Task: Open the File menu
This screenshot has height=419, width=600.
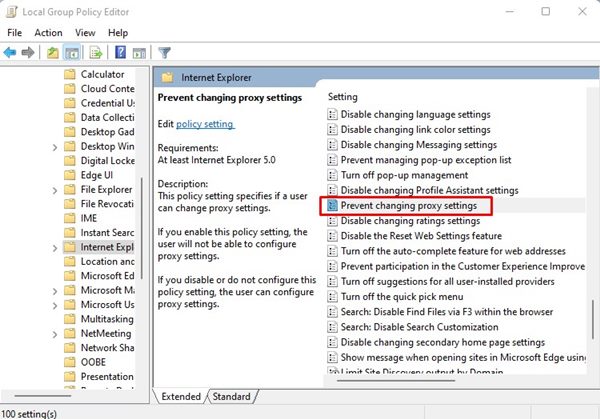Action: point(15,33)
